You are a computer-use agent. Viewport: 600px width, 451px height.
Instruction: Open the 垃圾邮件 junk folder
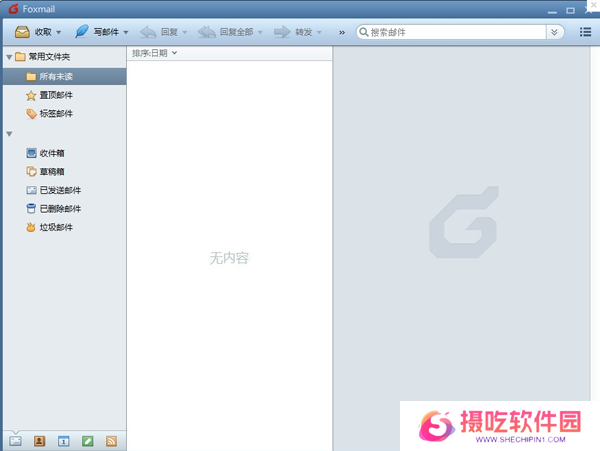[x=56, y=227]
